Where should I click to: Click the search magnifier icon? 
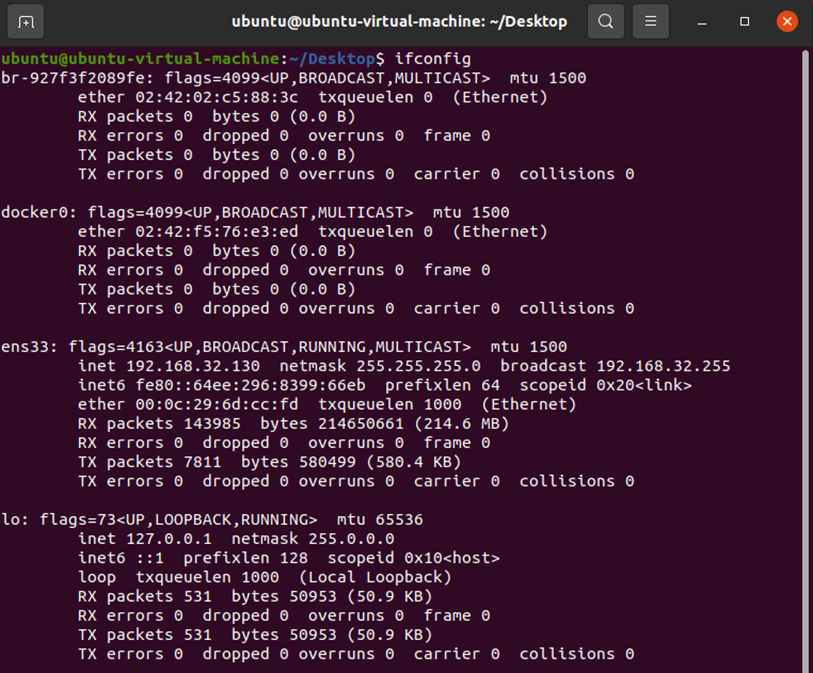coord(606,21)
